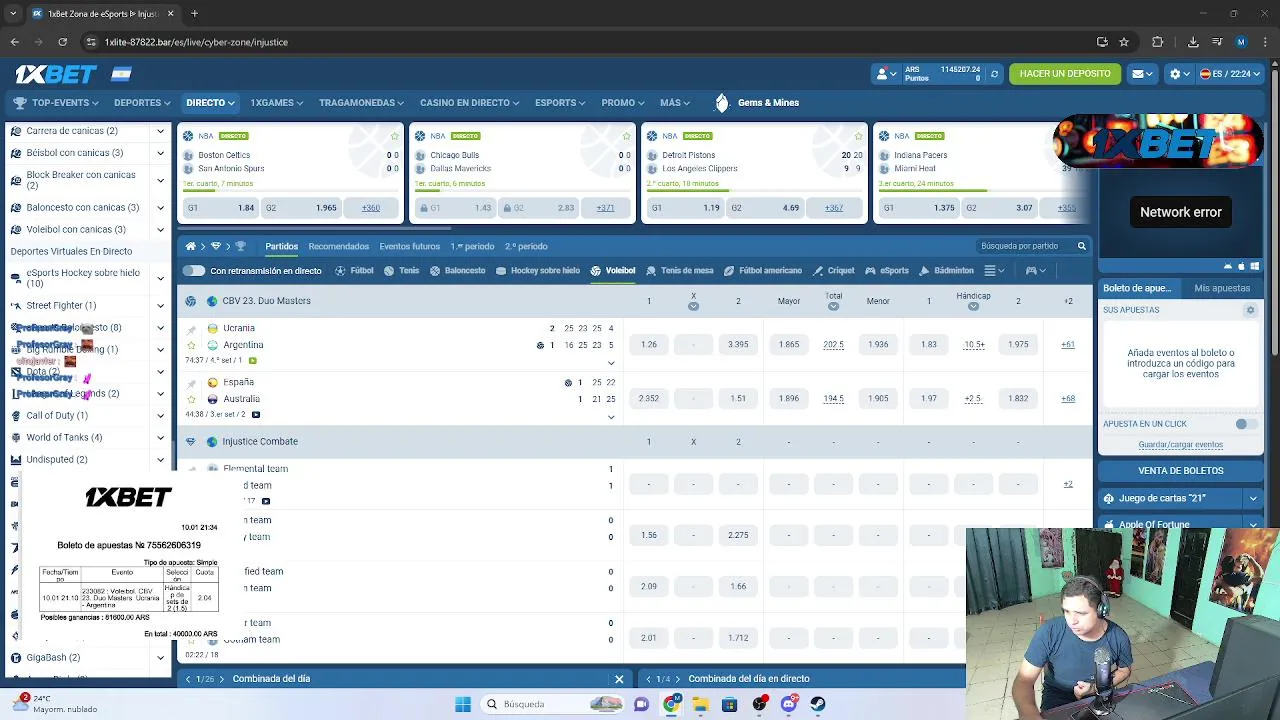Favorite the Argentina match with the star icon
1280x720 pixels.
click(x=191, y=345)
